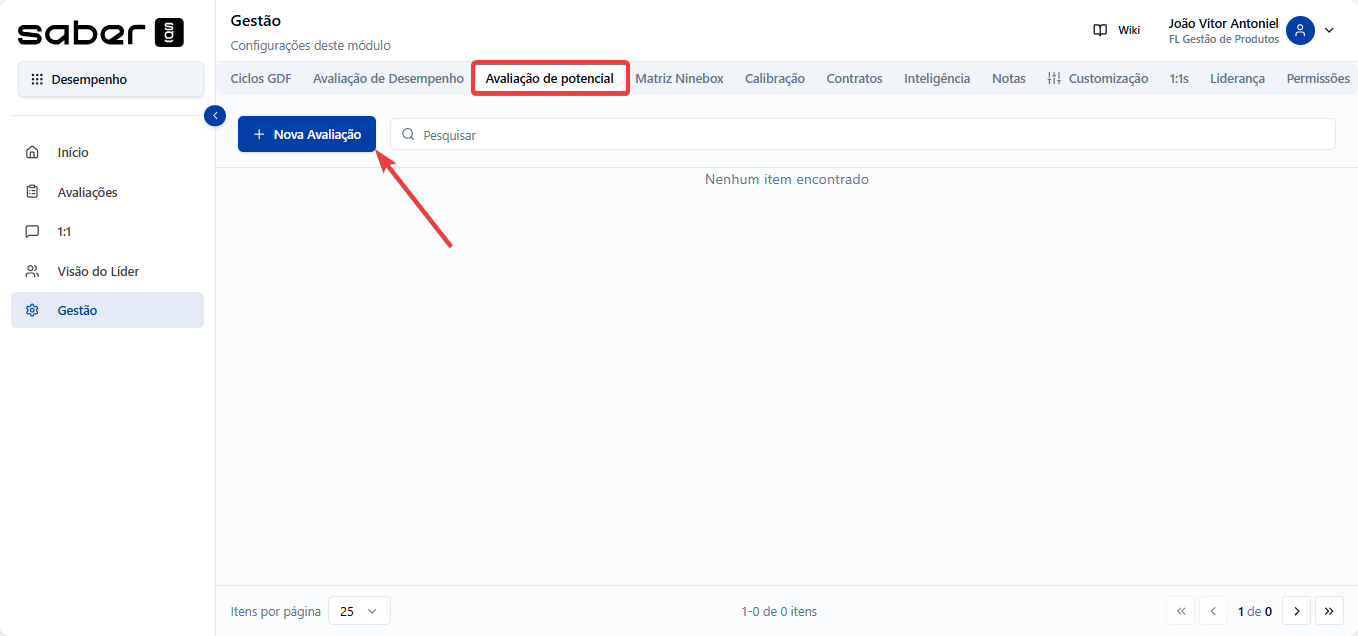1358x636 pixels.
Task: Collapse the sidebar with the chevron button
Action: [215, 116]
